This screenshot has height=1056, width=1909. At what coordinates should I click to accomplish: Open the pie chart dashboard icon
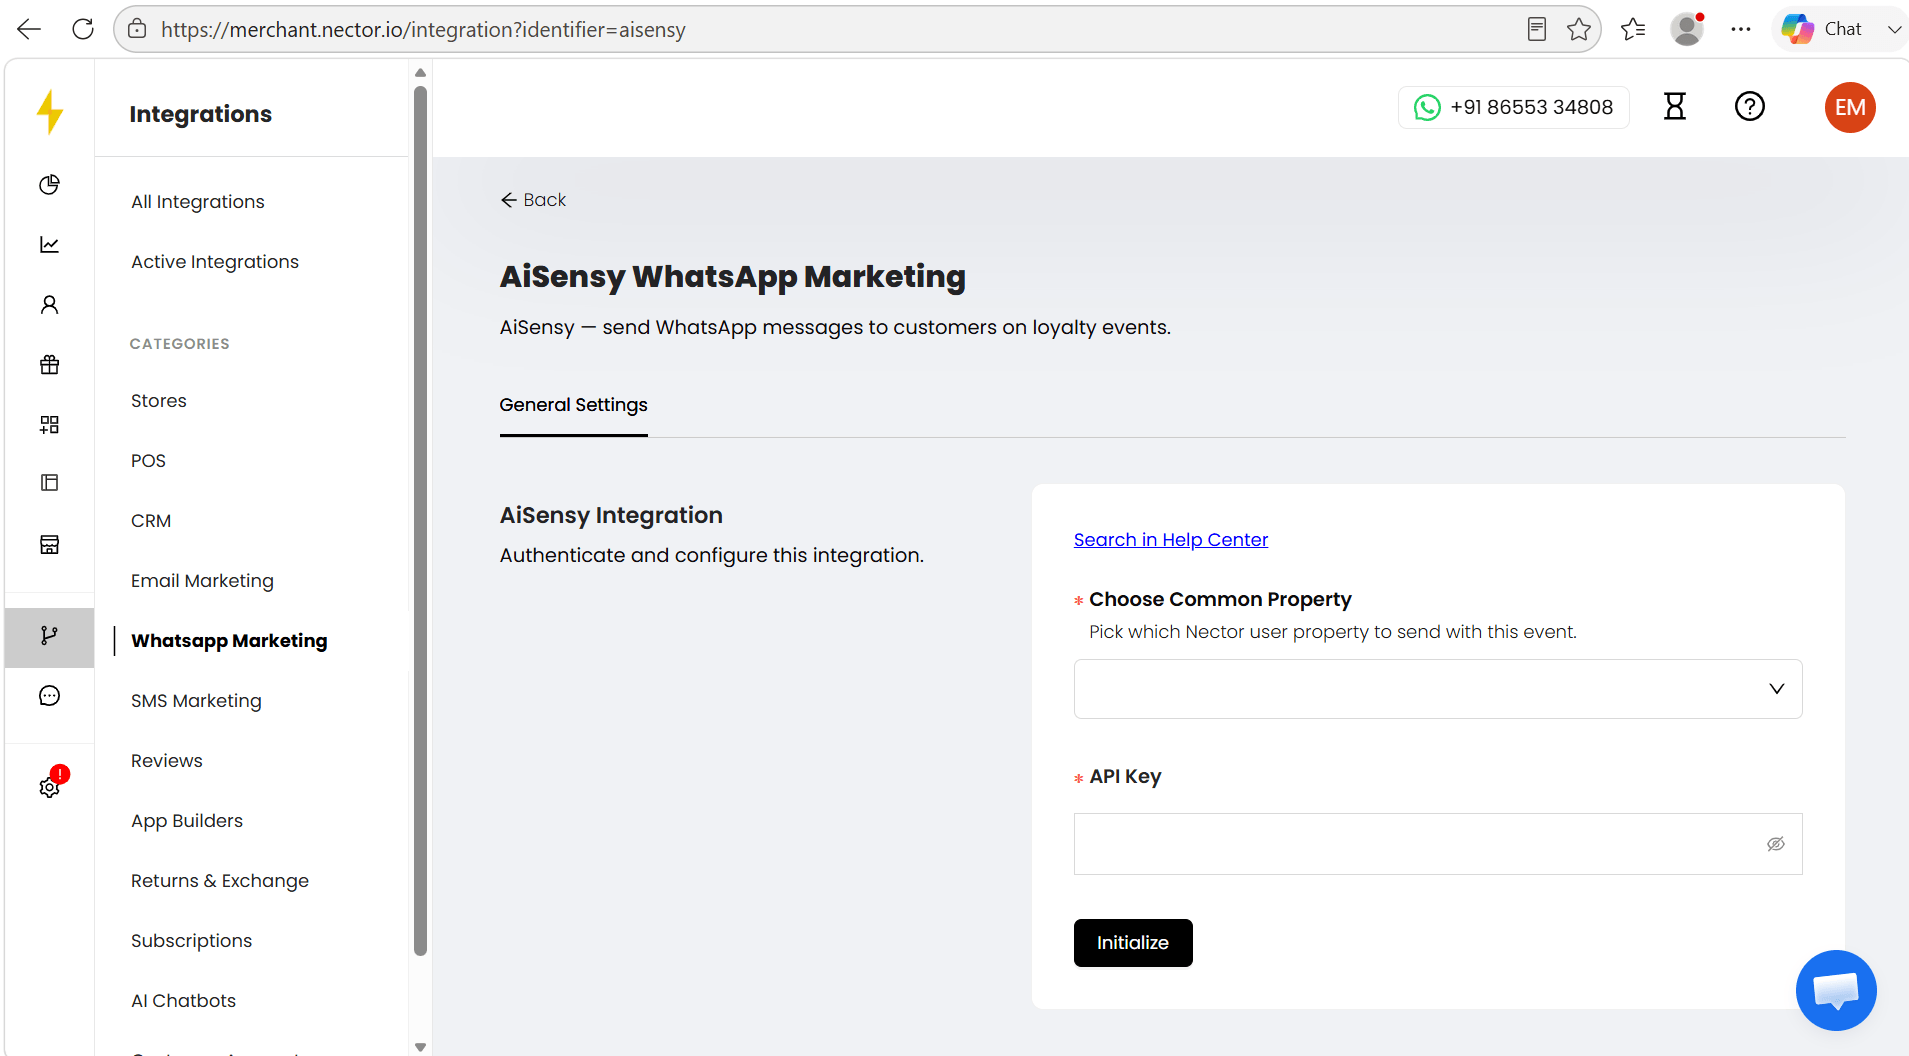[x=49, y=185]
